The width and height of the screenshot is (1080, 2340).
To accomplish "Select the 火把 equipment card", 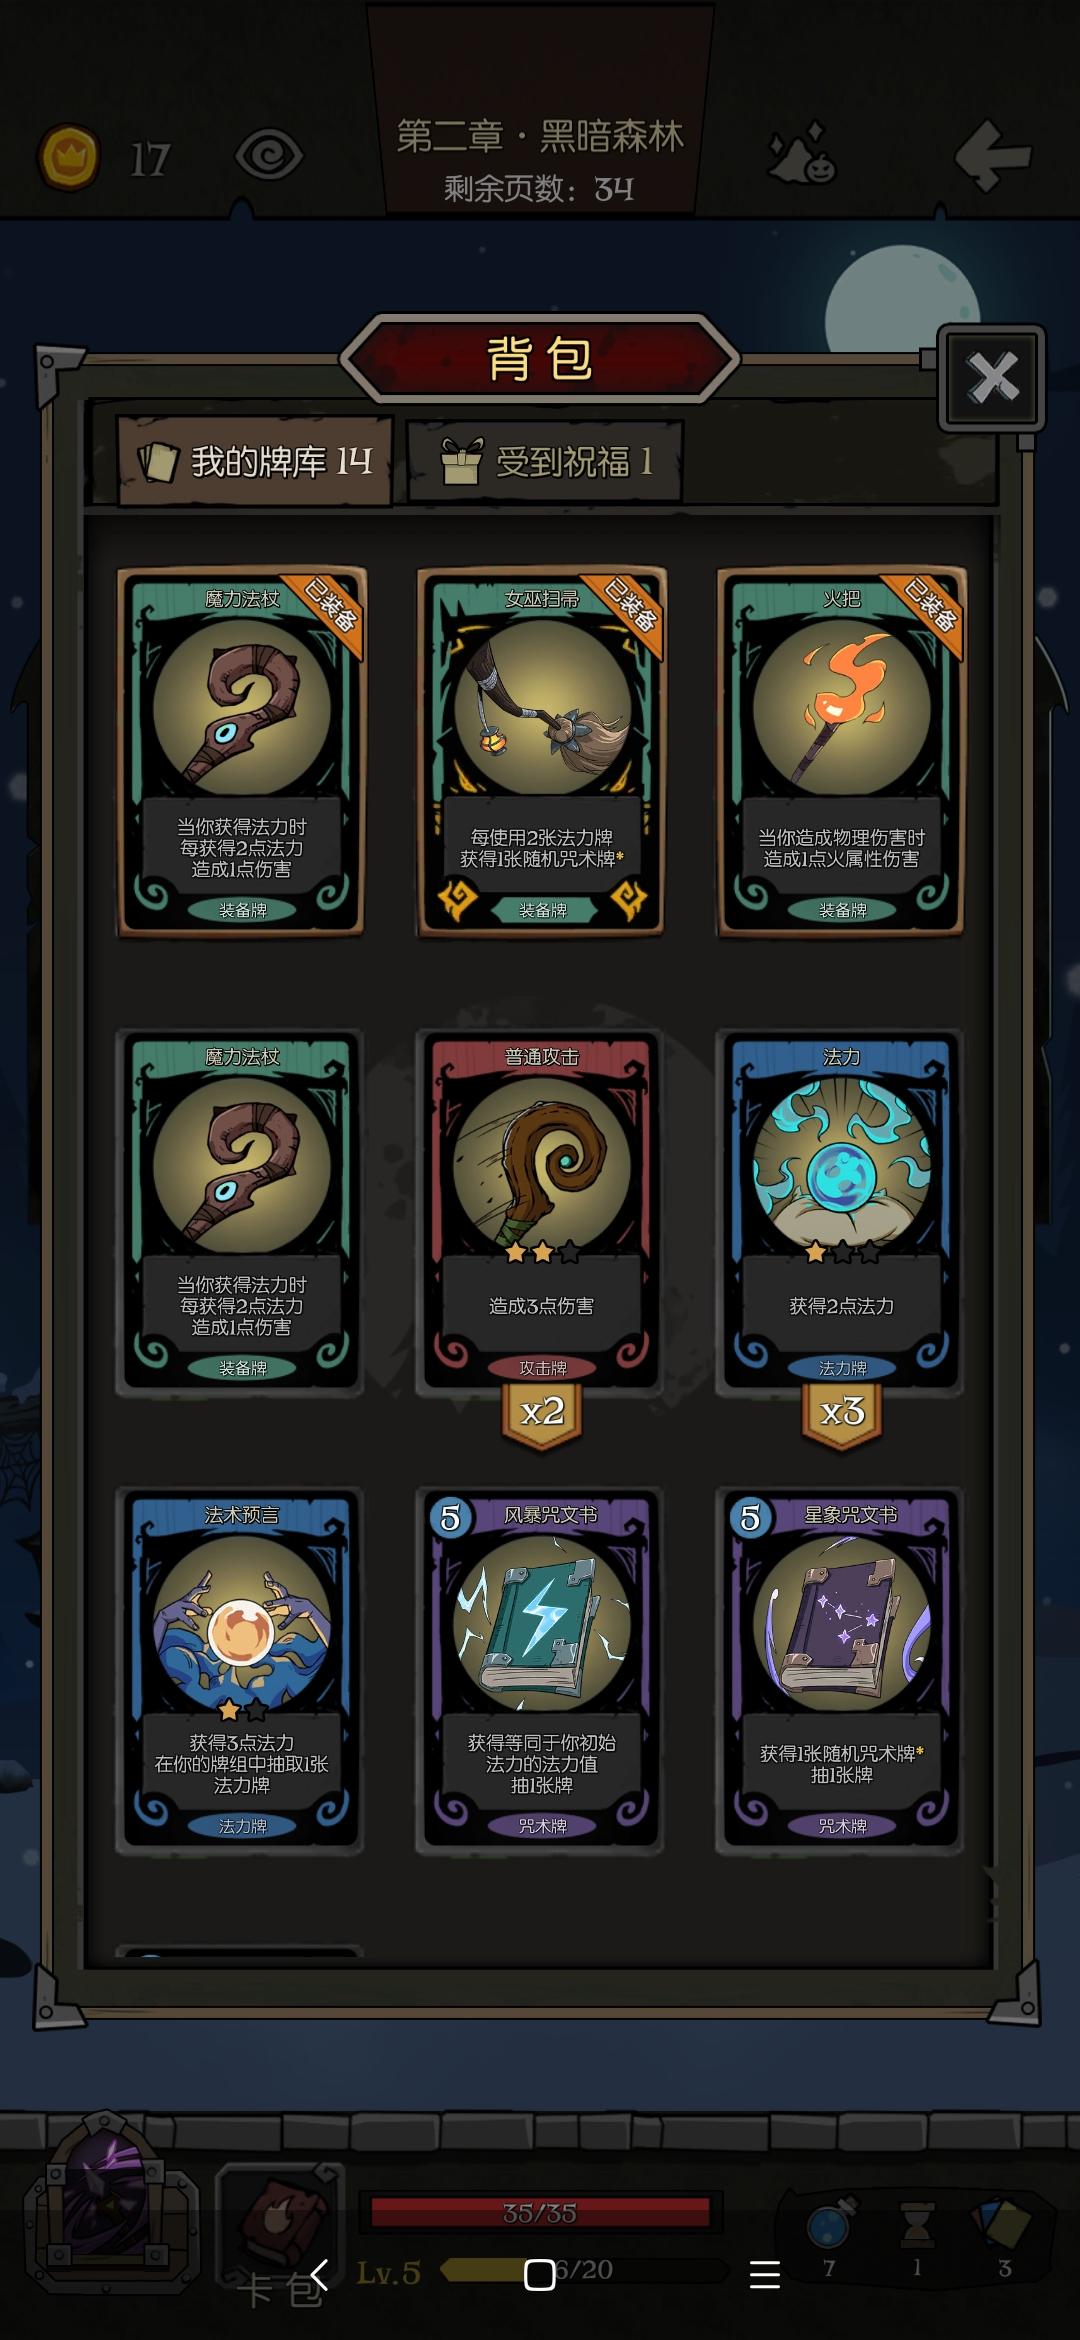I will pyautogui.click(x=841, y=751).
